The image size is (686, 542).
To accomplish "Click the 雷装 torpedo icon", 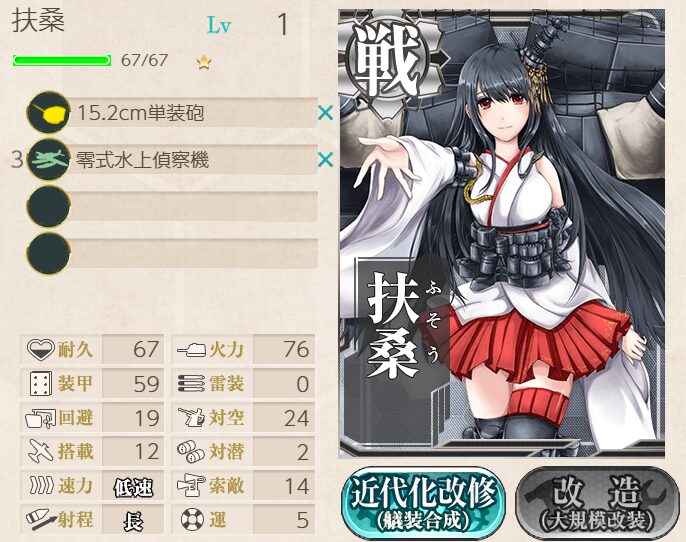I will pyautogui.click(x=191, y=384).
